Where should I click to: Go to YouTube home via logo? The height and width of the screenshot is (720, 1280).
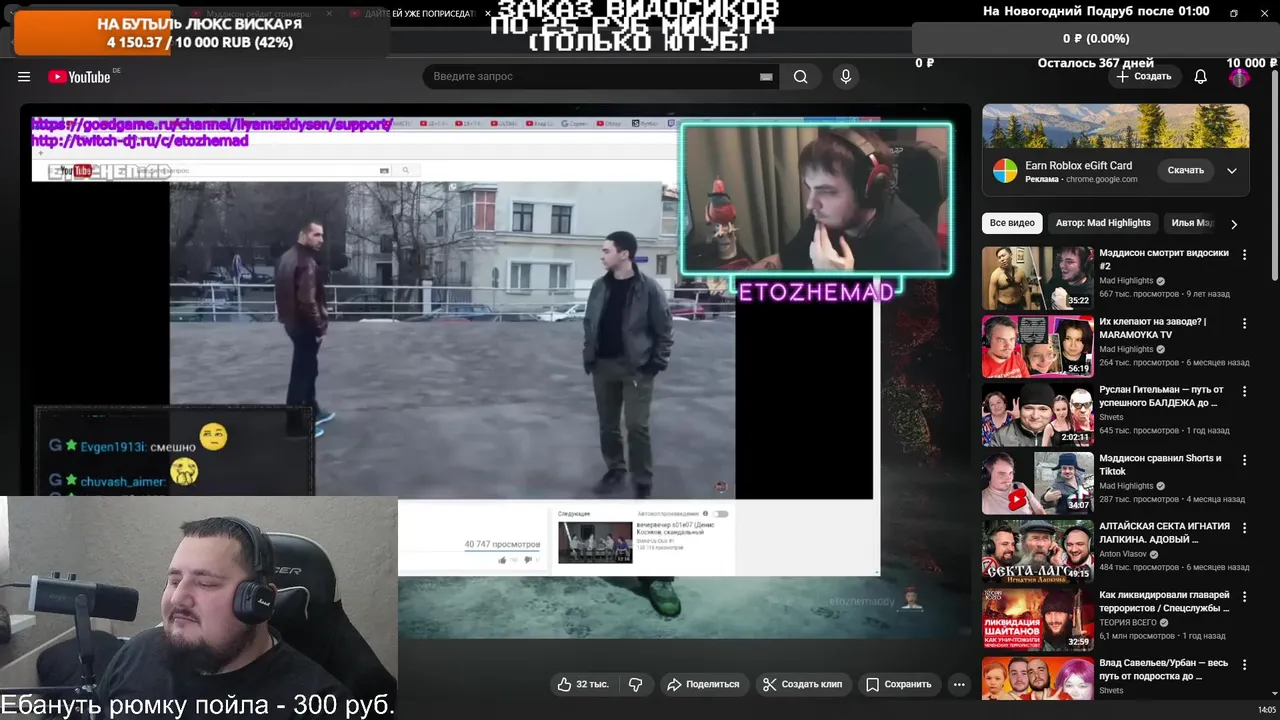pos(79,77)
